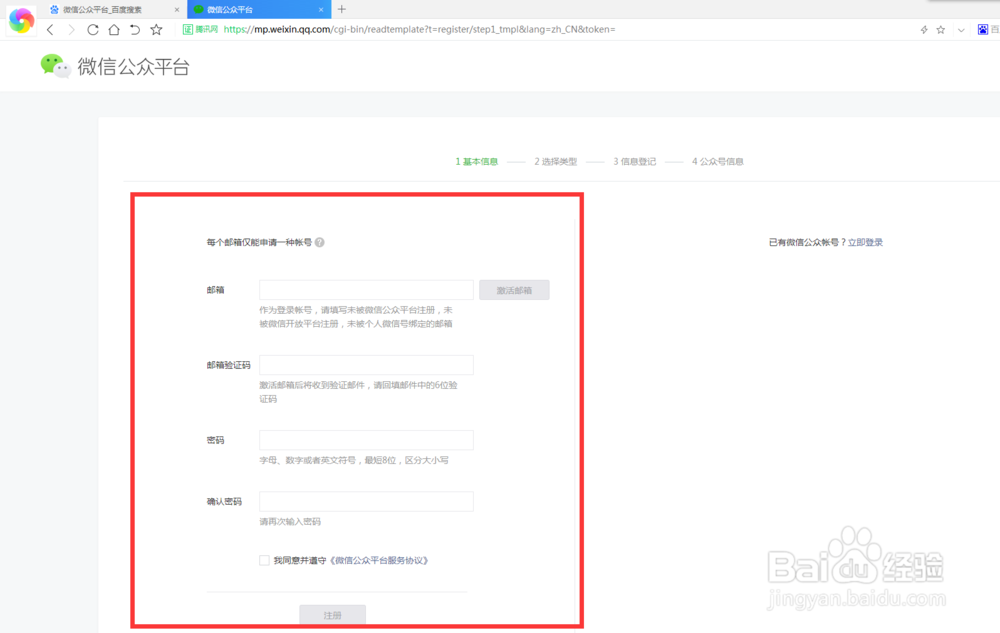Click the forward navigation arrow
Viewport: 1000px width, 633px height.
(71, 29)
